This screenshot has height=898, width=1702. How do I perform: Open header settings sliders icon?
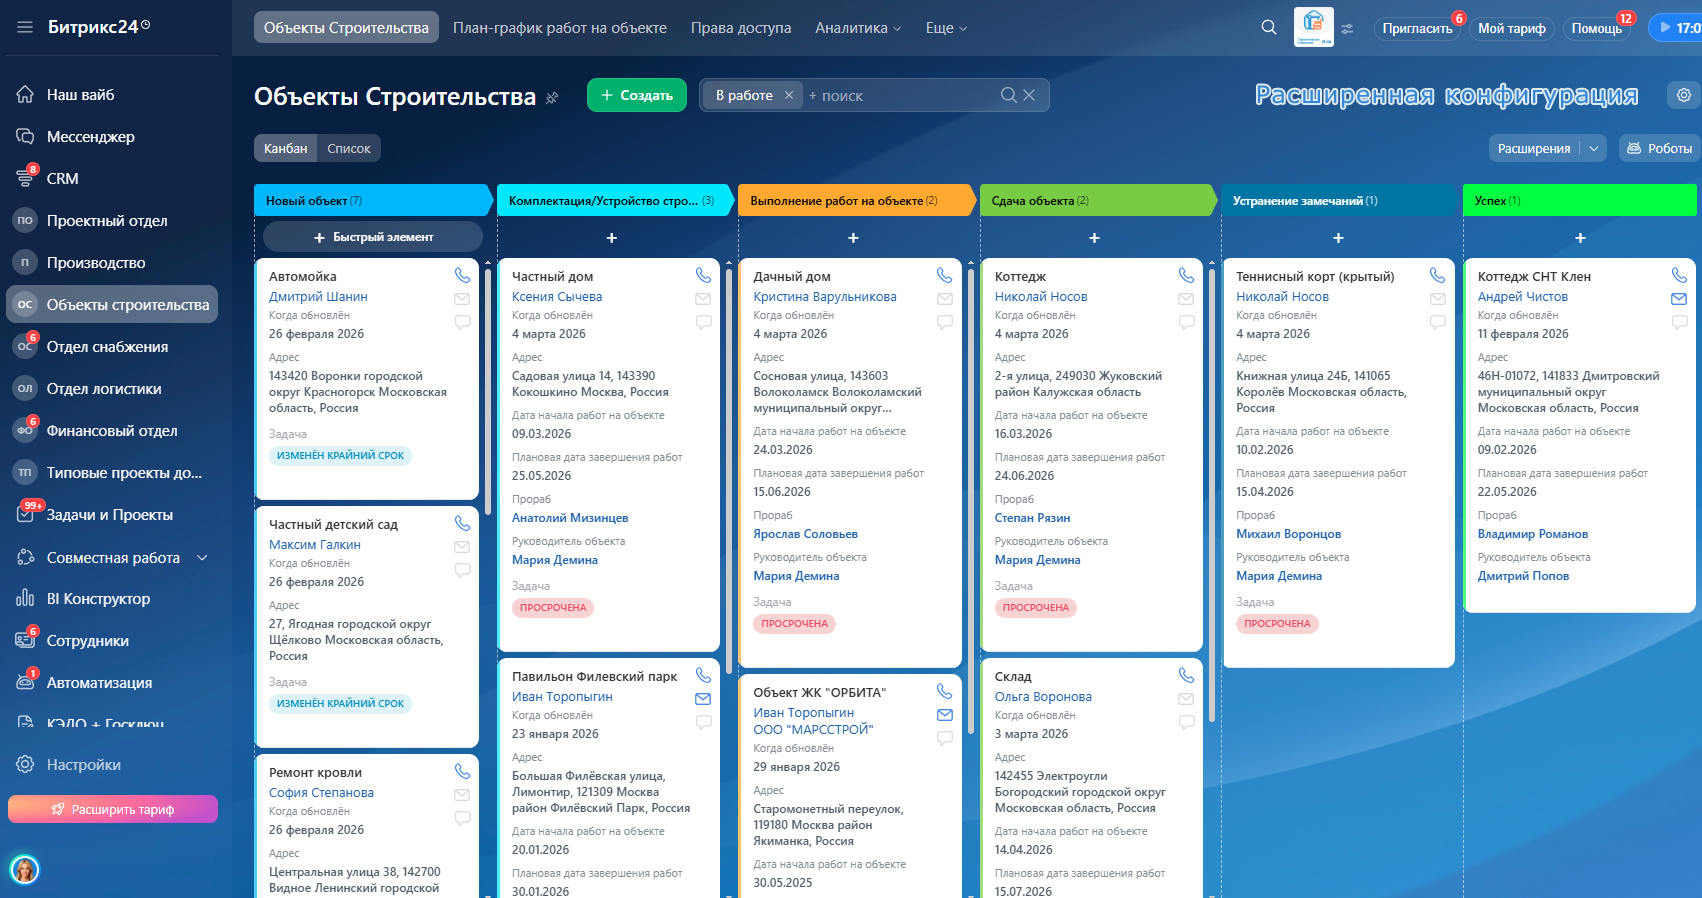1348,28
